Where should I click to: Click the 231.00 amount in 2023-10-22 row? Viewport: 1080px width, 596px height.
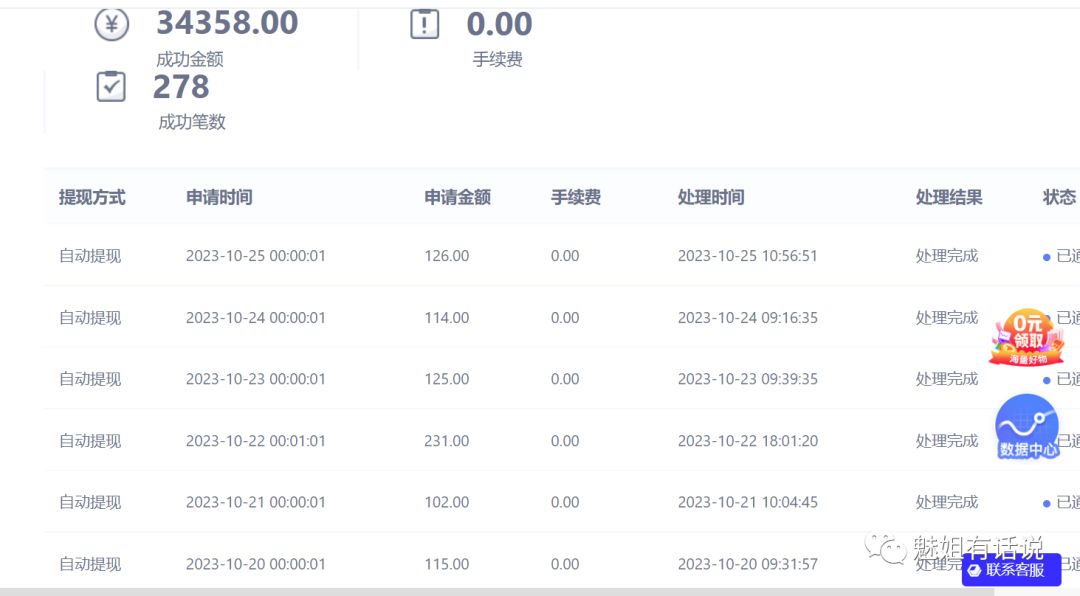click(446, 441)
